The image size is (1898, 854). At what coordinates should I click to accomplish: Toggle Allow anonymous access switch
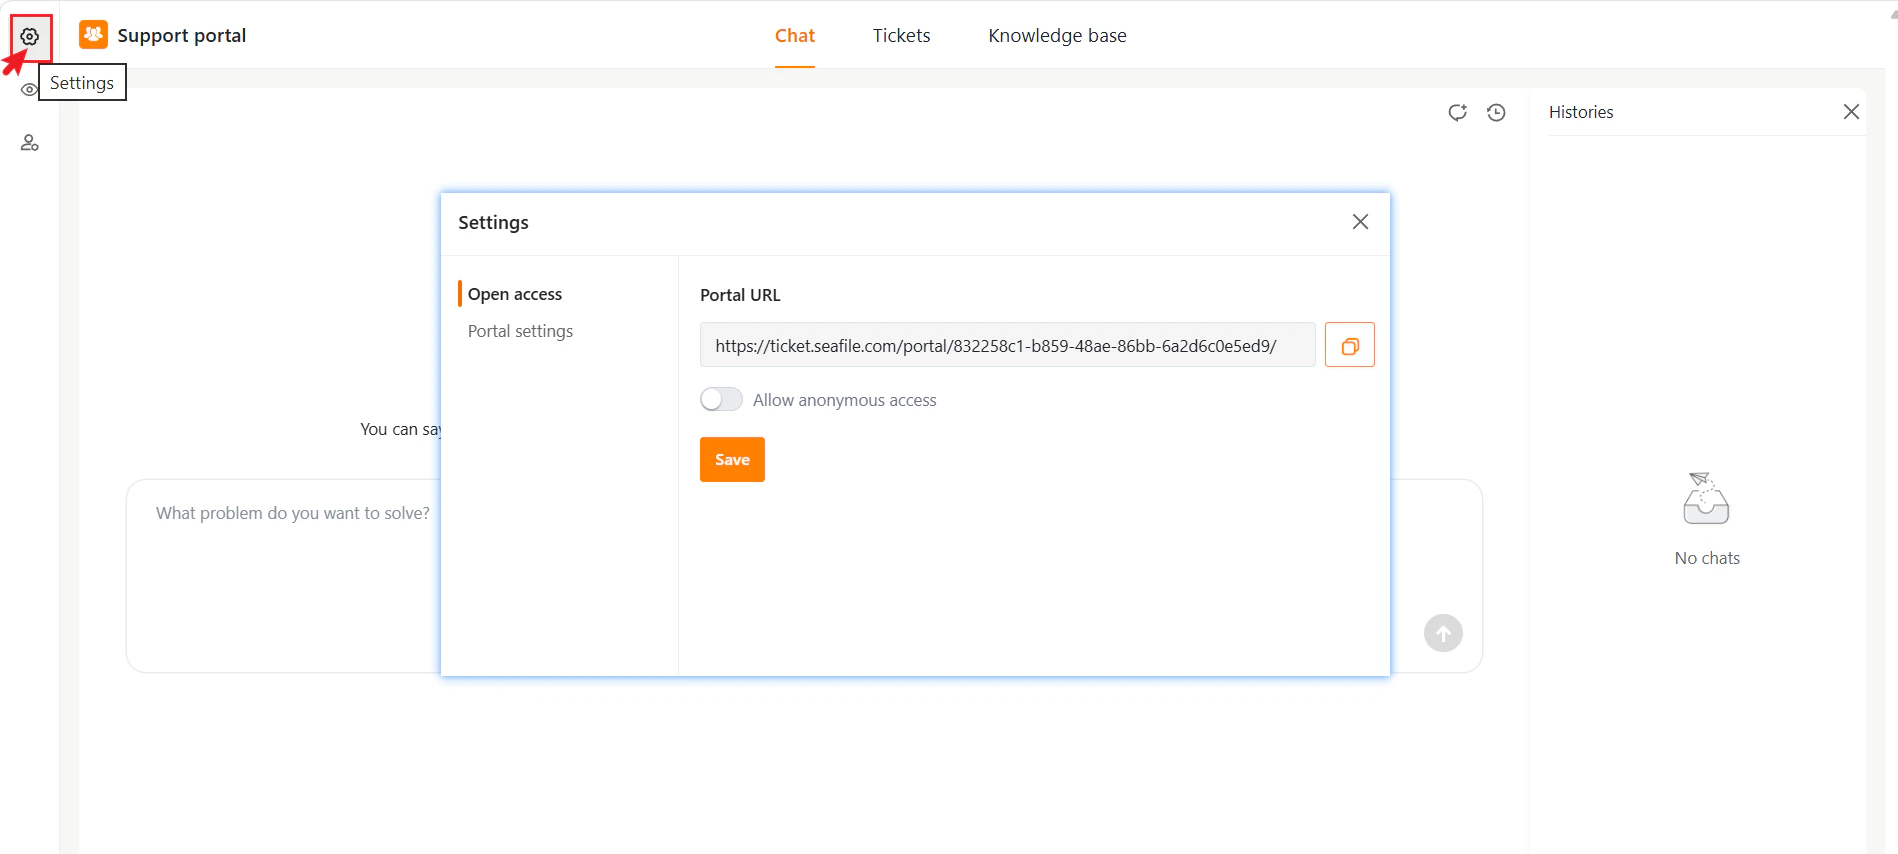tap(721, 400)
